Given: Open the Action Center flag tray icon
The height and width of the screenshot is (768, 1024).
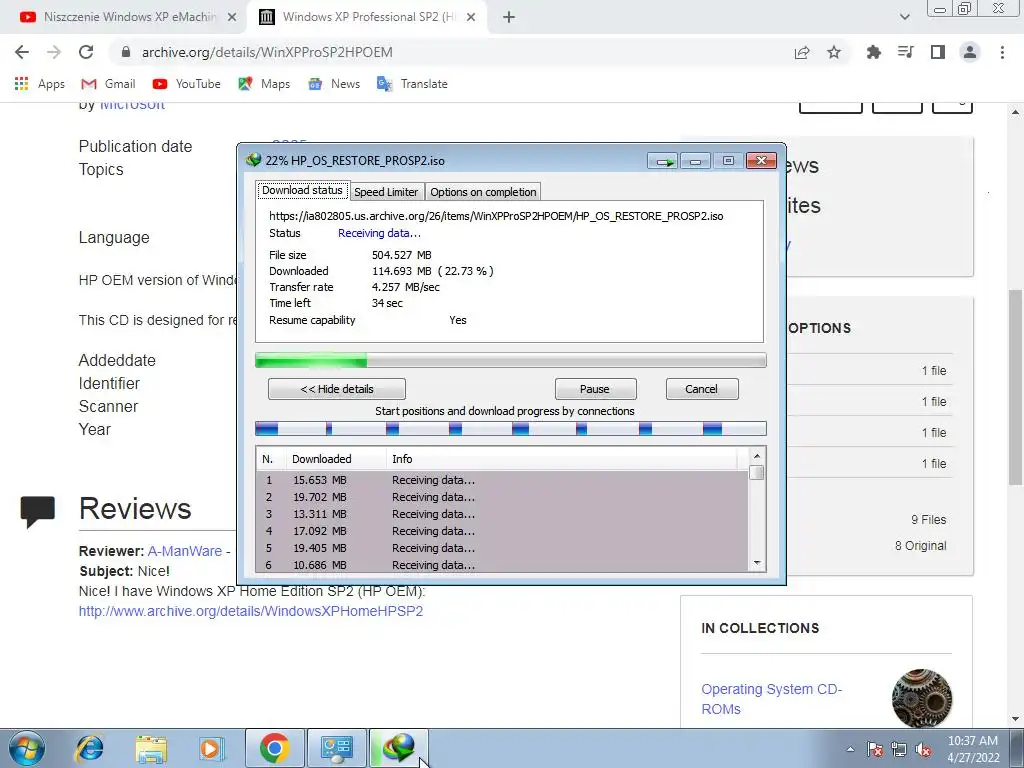Looking at the screenshot, I should (x=875, y=749).
